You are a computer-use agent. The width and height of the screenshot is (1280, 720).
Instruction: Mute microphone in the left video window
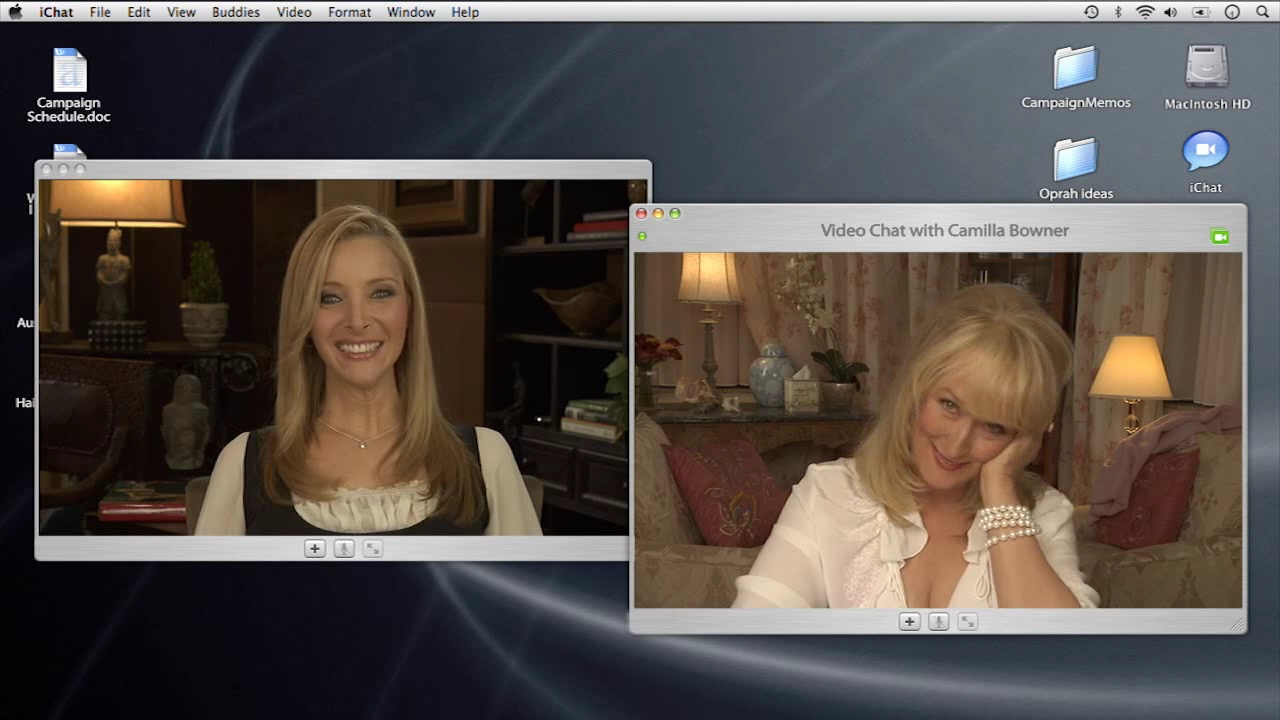(344, 548)
